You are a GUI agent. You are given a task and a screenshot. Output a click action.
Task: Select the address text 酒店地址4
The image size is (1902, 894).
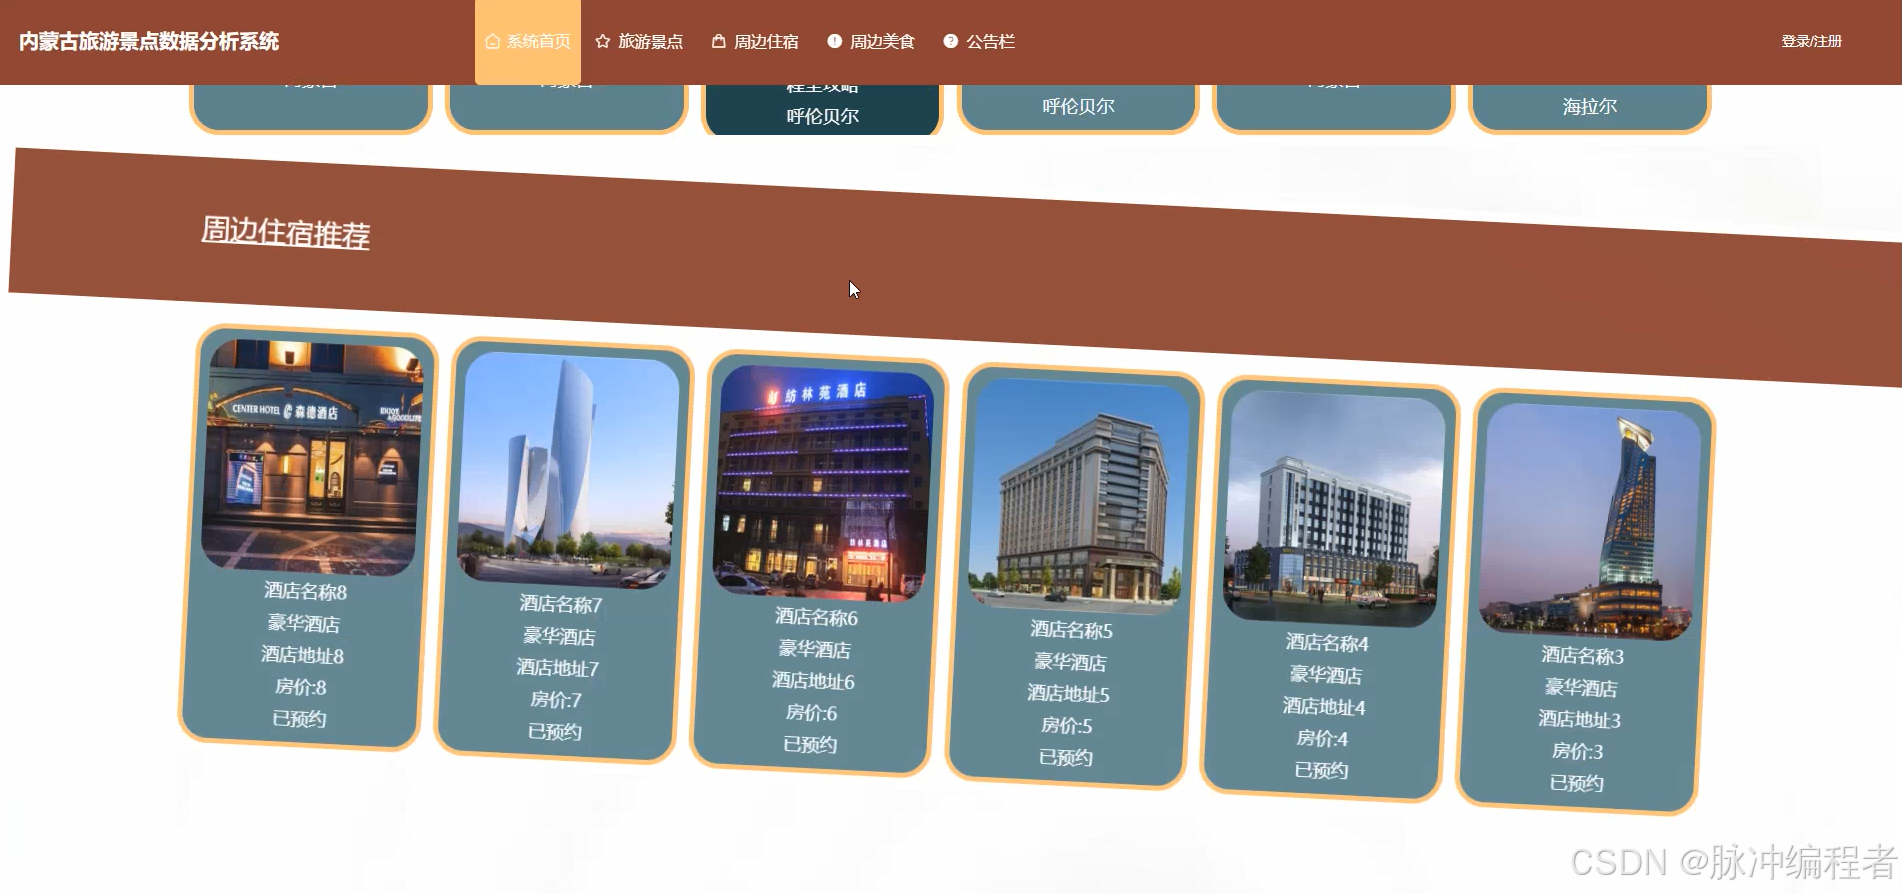point(1324,706)
